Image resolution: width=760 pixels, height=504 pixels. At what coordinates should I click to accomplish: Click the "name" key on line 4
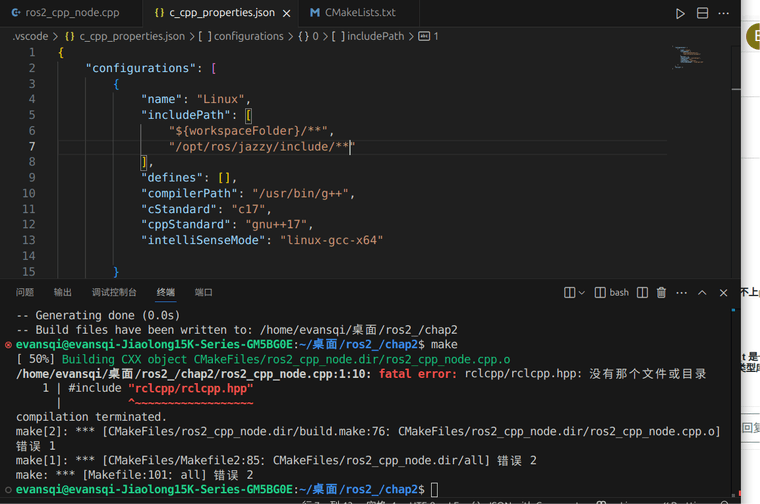coord(161,99)
